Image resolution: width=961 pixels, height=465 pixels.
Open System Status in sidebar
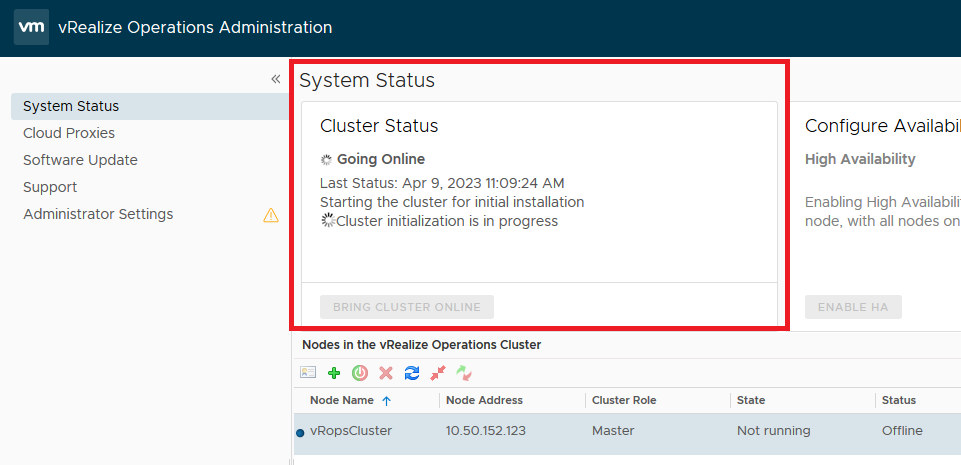(150, 106)
